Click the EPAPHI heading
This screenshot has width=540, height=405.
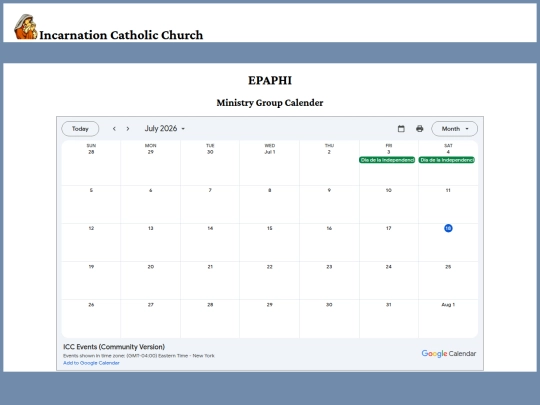click(270, 80)
